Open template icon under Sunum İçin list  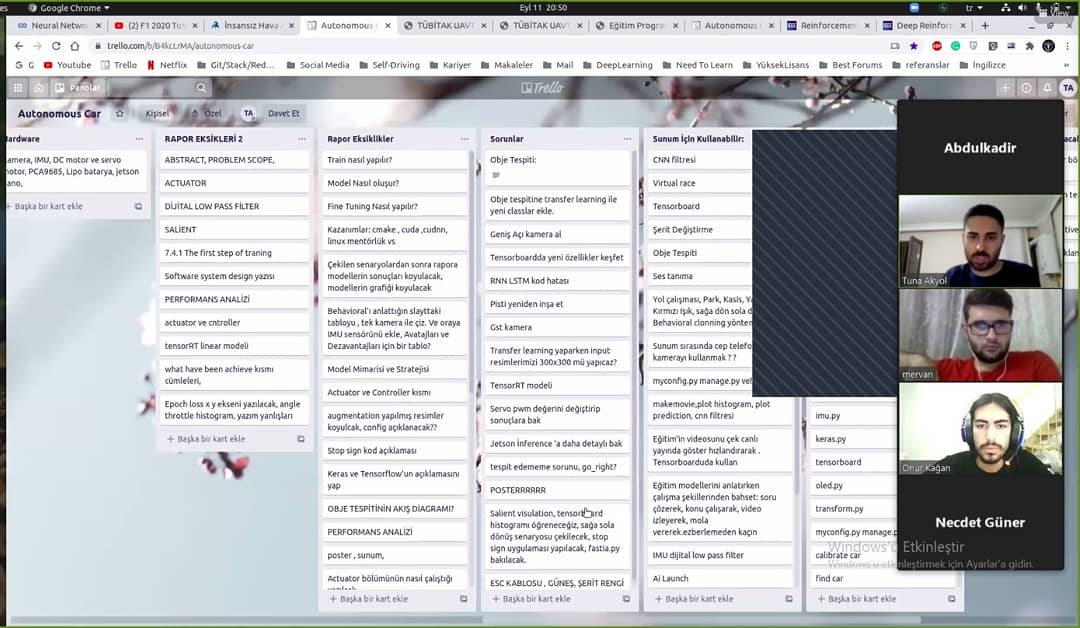[x=789, y=599]
